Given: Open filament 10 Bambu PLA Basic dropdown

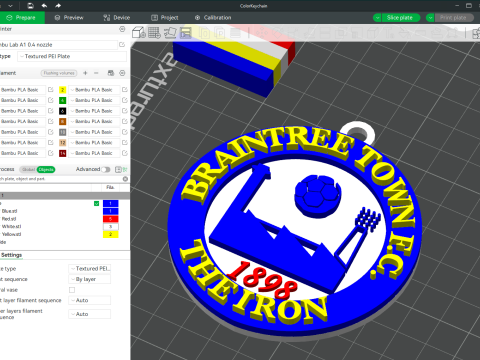Looking at the screenshot, I should [94, 132].
